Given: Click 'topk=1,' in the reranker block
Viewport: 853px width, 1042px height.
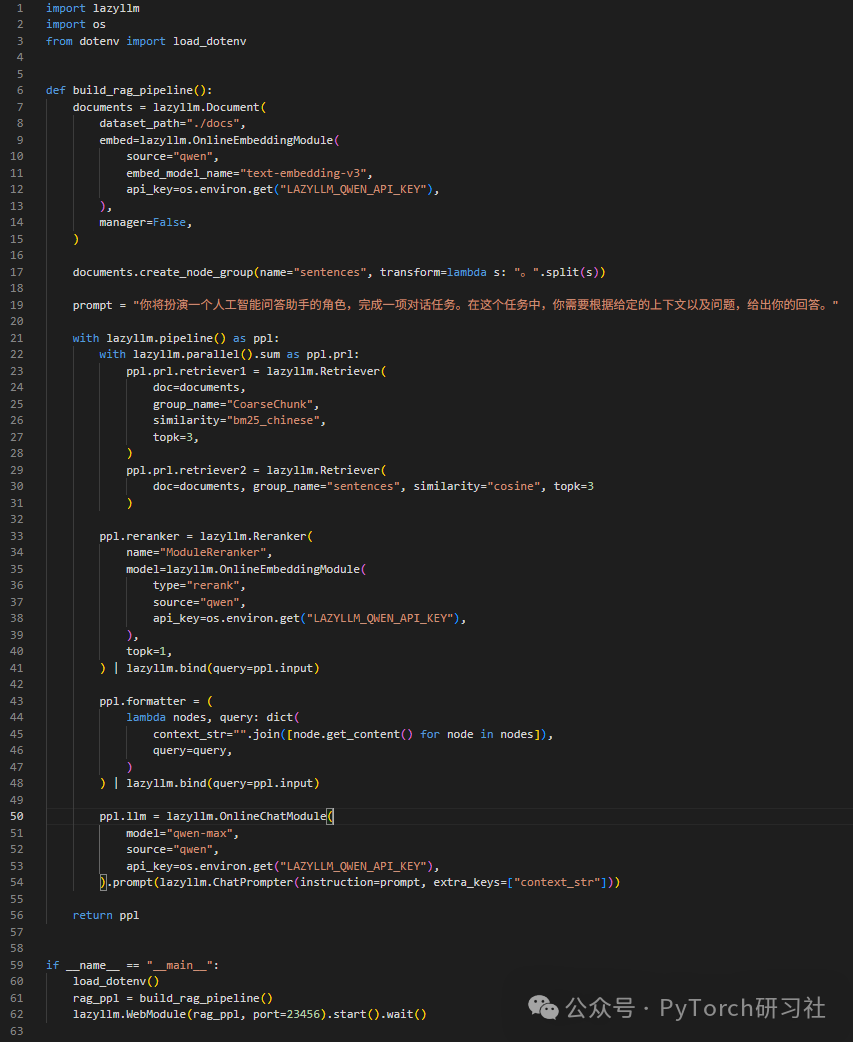Looking at the screenshot, I should [x=149, y=651].
